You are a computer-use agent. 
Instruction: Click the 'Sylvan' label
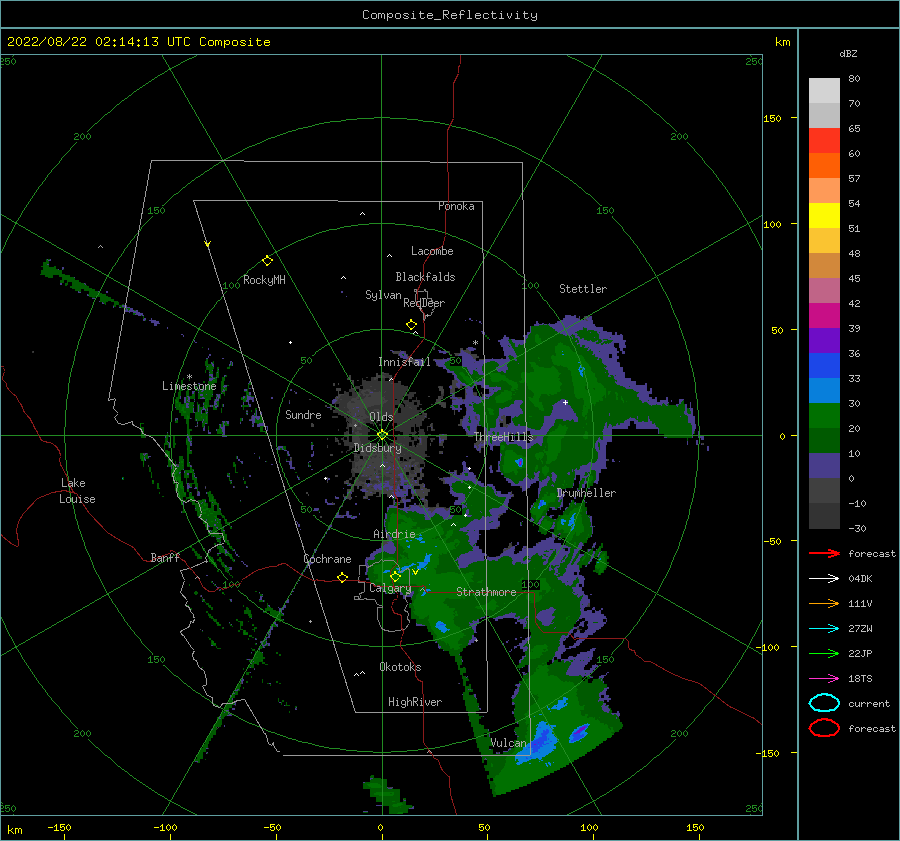[383, 295]
